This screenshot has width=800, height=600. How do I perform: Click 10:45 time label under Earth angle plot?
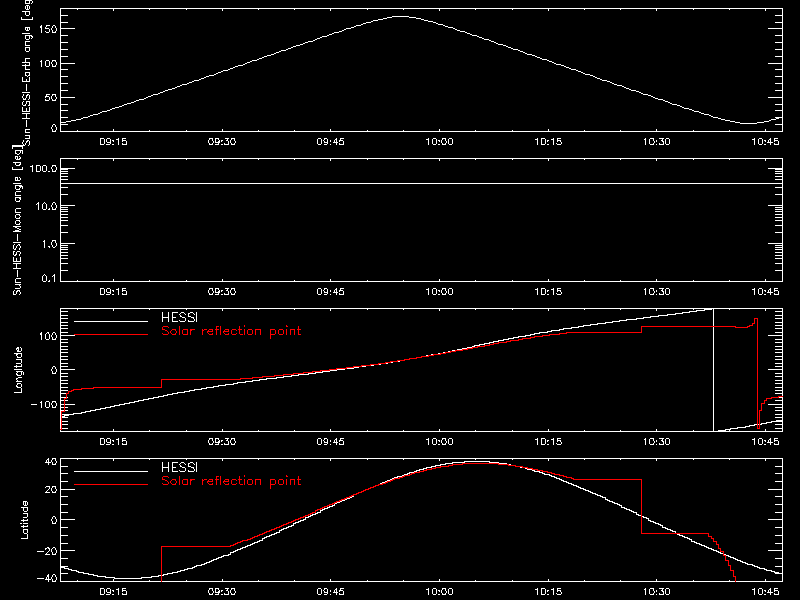point(765,142)
